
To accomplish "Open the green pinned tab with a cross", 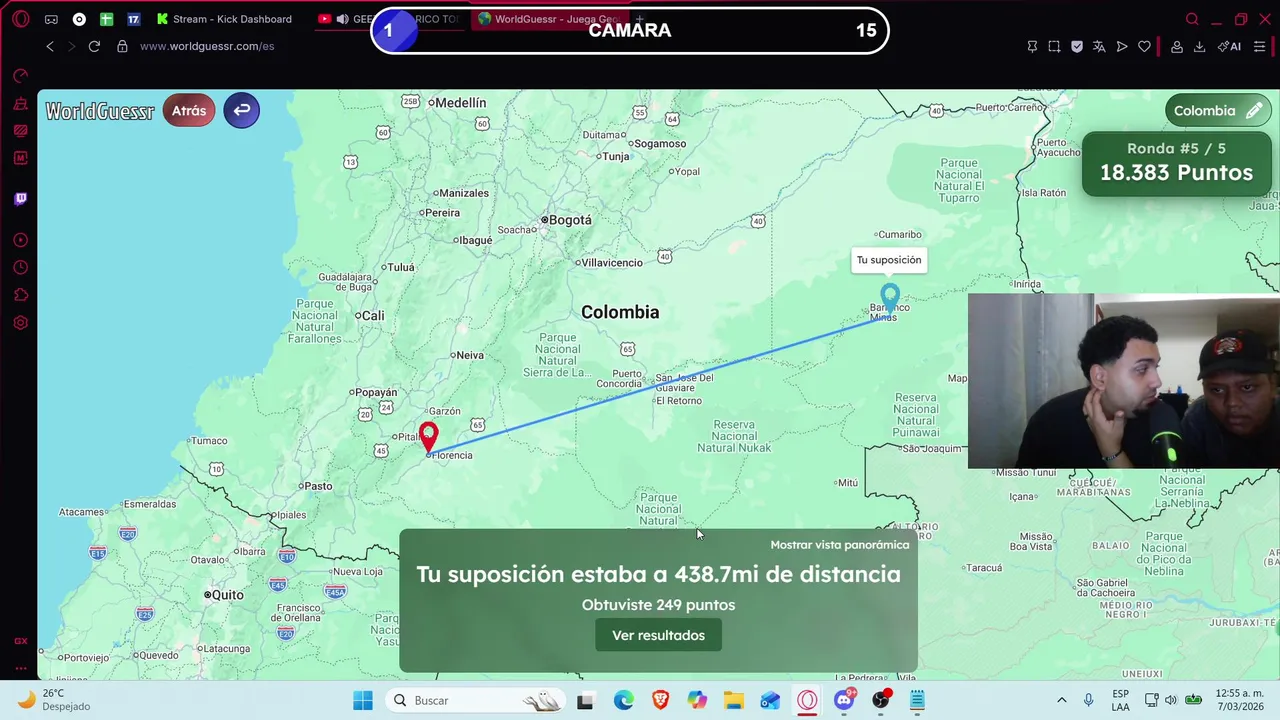I will [x=106, y=19].
